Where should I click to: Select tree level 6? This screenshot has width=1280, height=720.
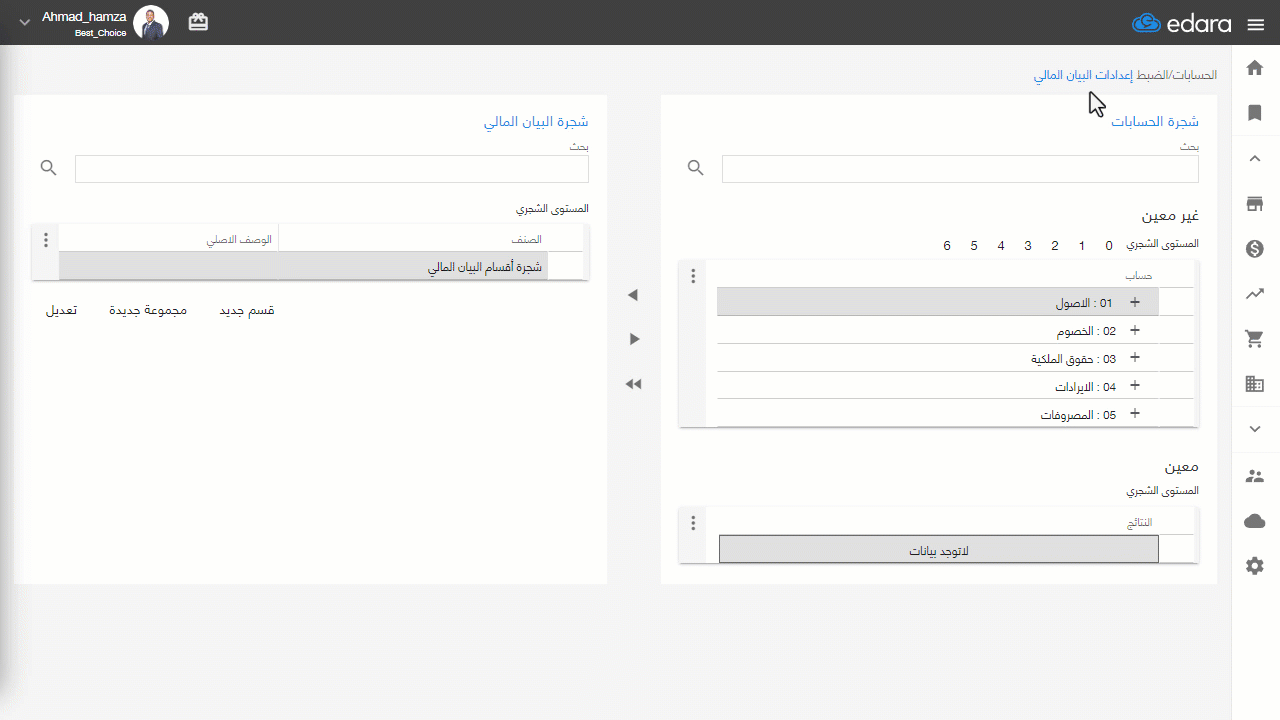(x=947, y=245)
